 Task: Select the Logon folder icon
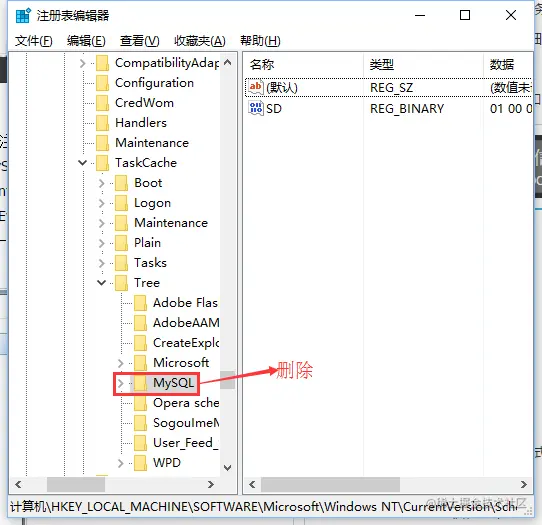tap(122, 203)
